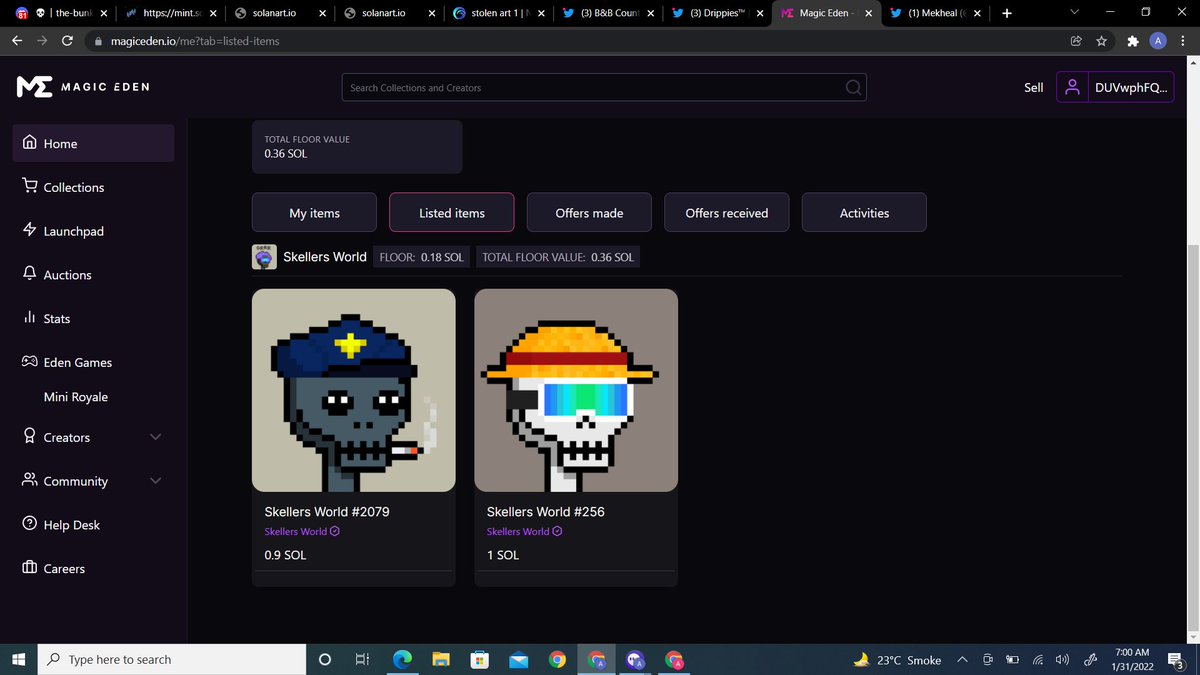Click the Stats bar chart icon
This screenshot has height=675, width=1200.
30,318
